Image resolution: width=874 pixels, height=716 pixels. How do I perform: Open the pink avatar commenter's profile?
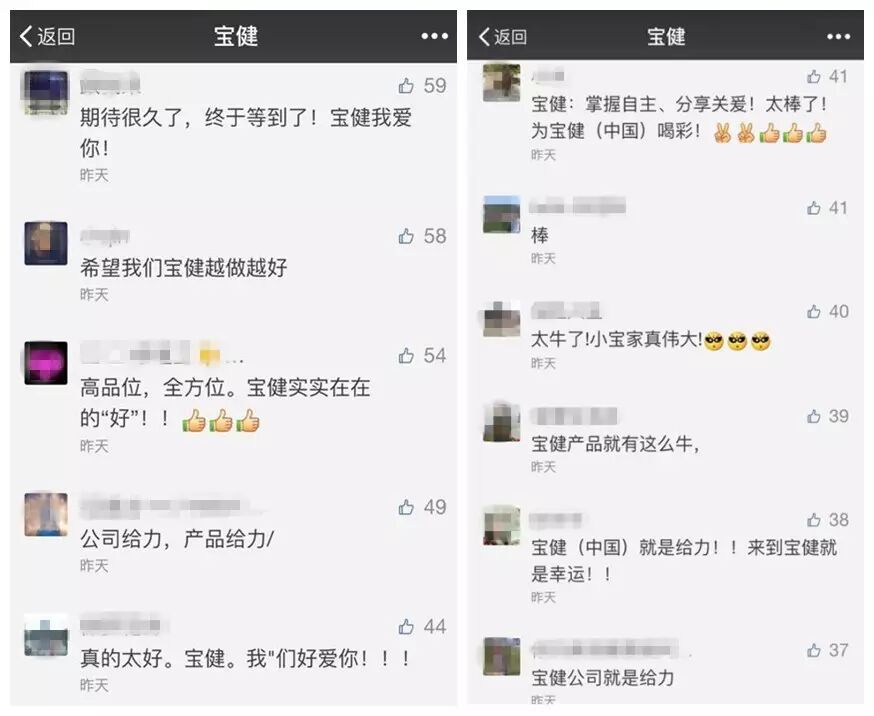click(x=46, y=363)
